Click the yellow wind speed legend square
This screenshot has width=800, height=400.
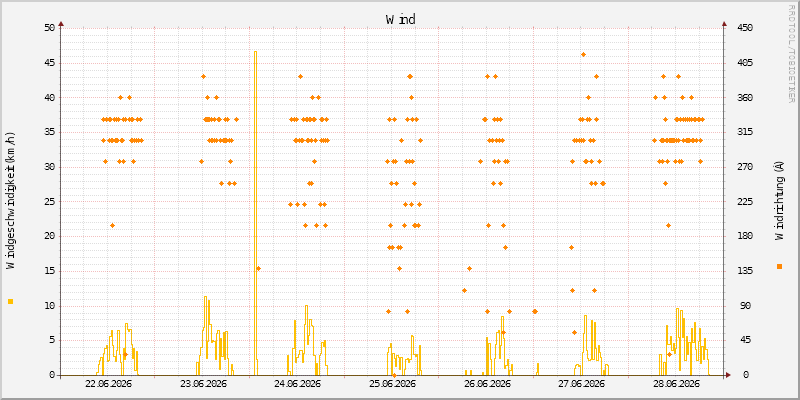10,302
